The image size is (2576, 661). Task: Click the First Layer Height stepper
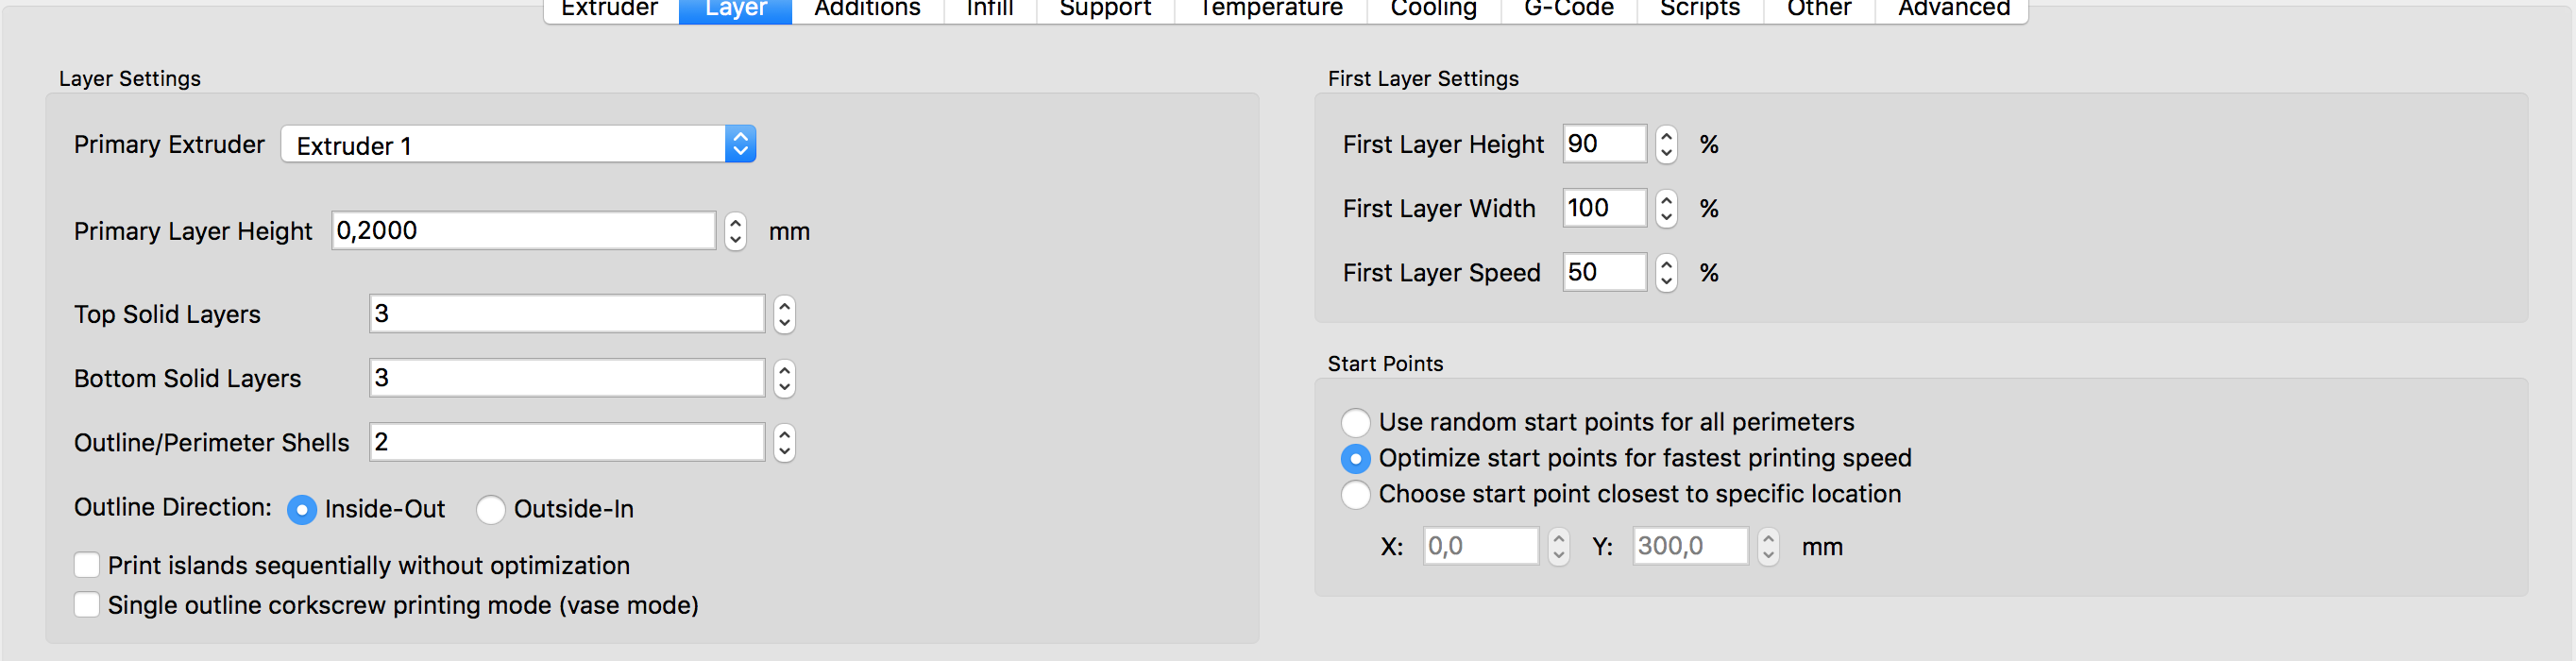tap(1665, 144)
